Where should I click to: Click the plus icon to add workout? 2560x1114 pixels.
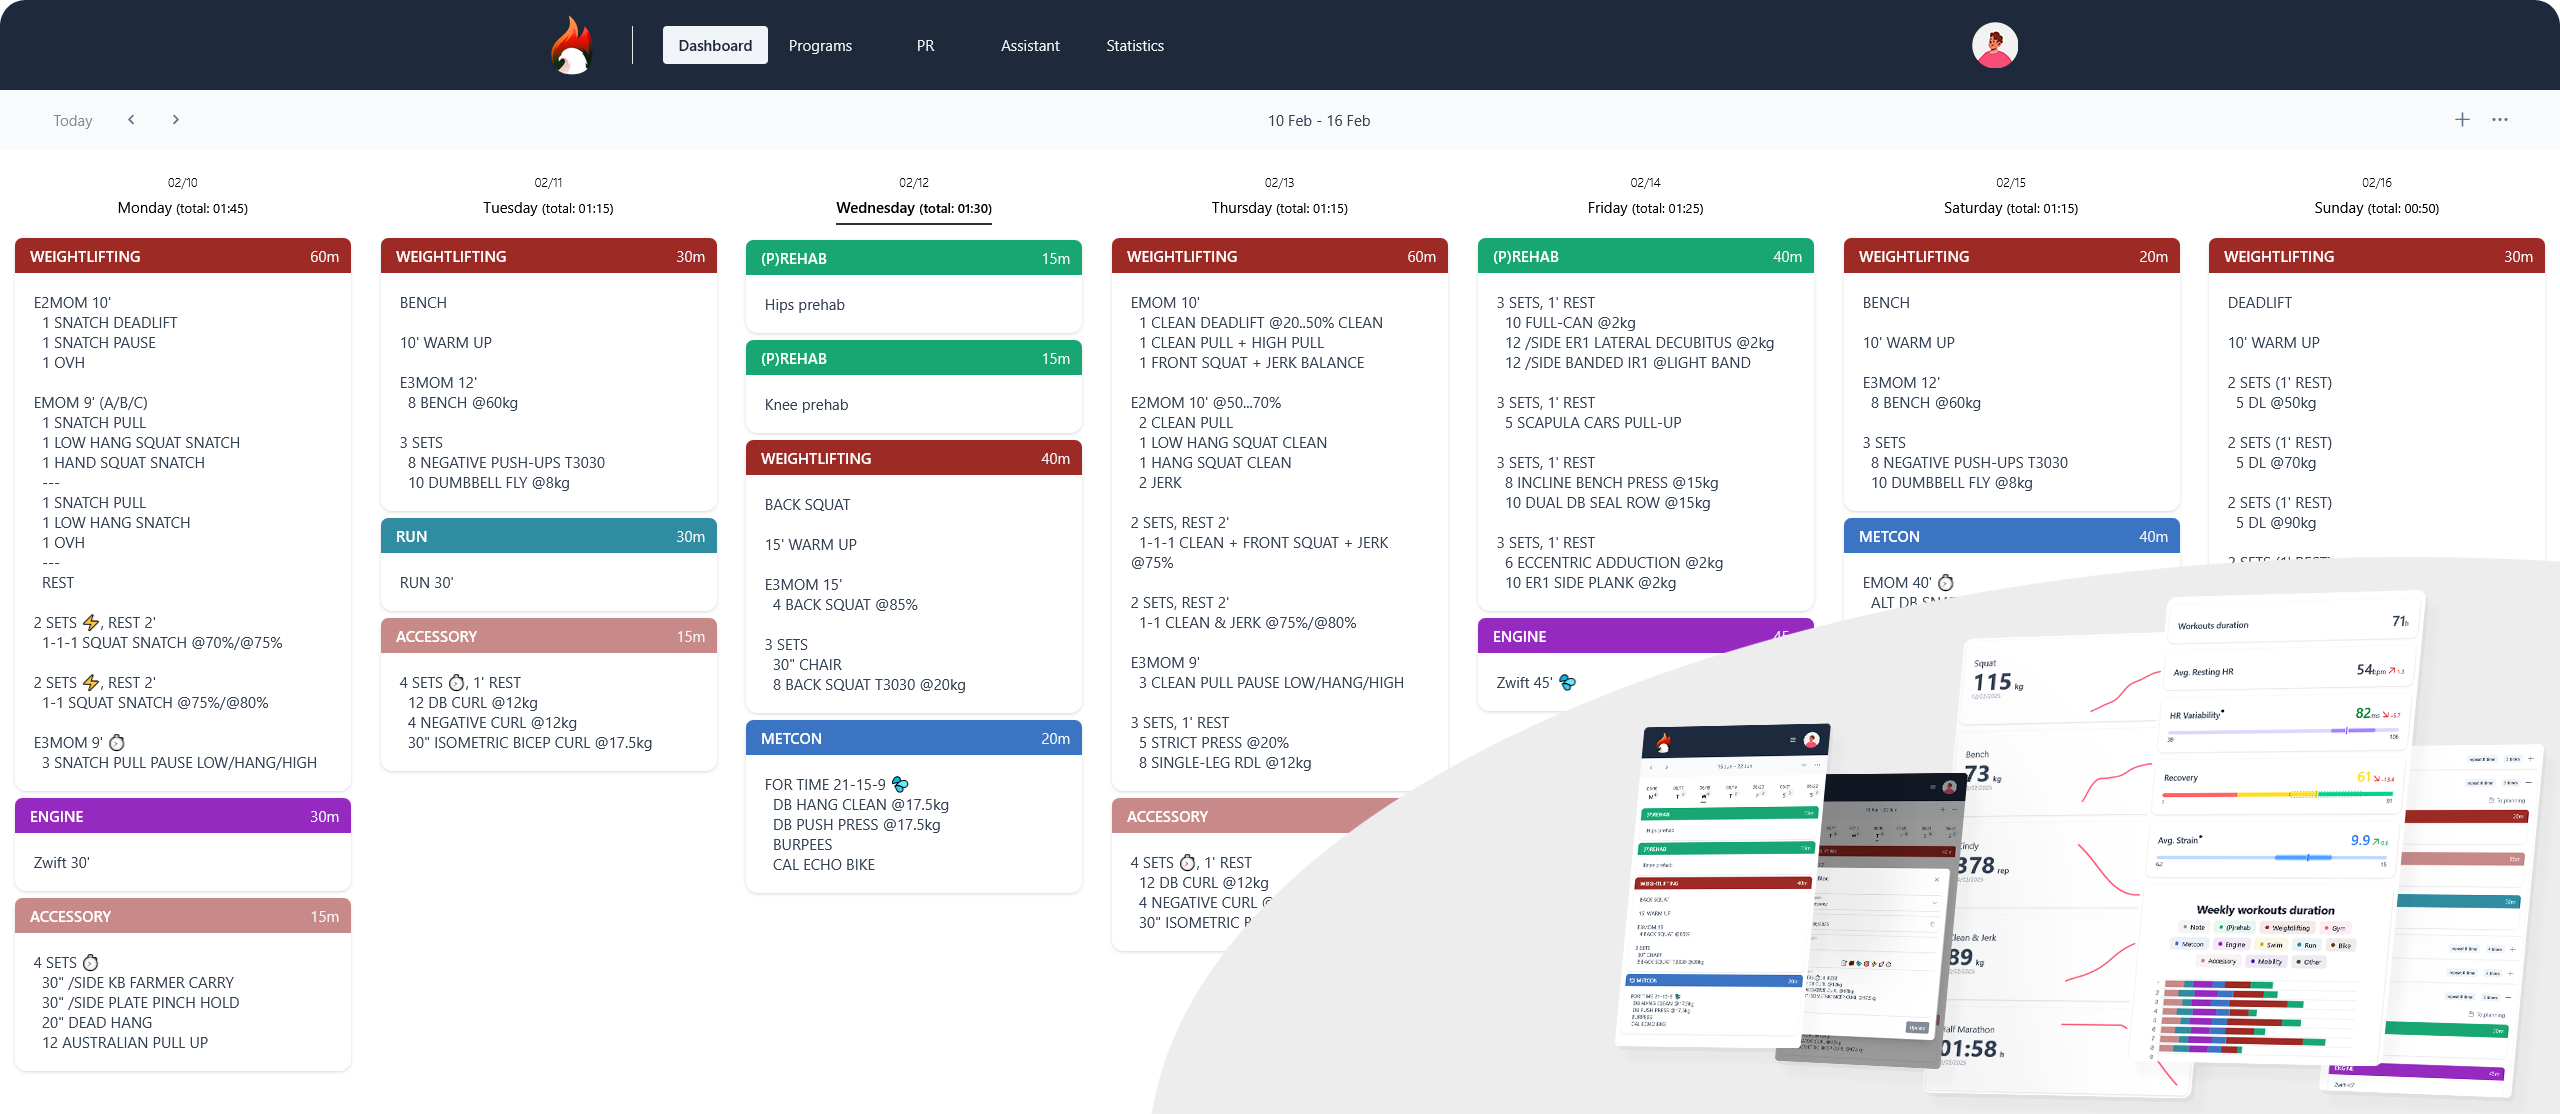[2462, 120]
